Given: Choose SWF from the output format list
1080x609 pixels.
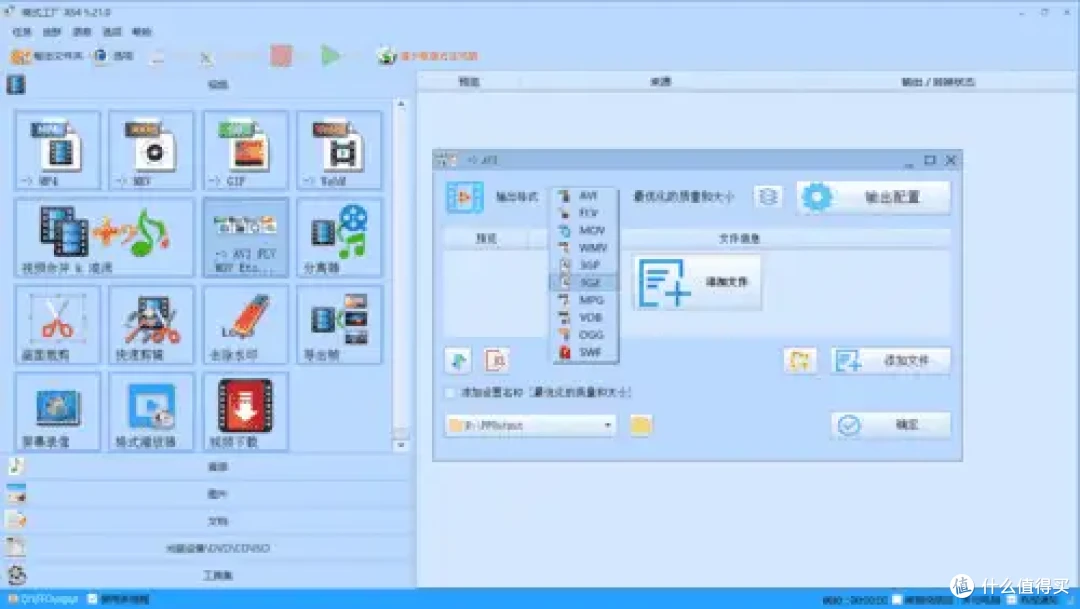Looking at the screenshot, I should click(584, 352).
